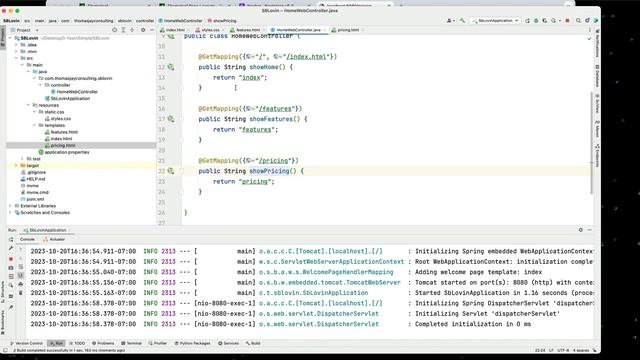Screen dimensions: 640x360
Task: Click the Print icon in Run console toolbar
Action: coord(20,284)
